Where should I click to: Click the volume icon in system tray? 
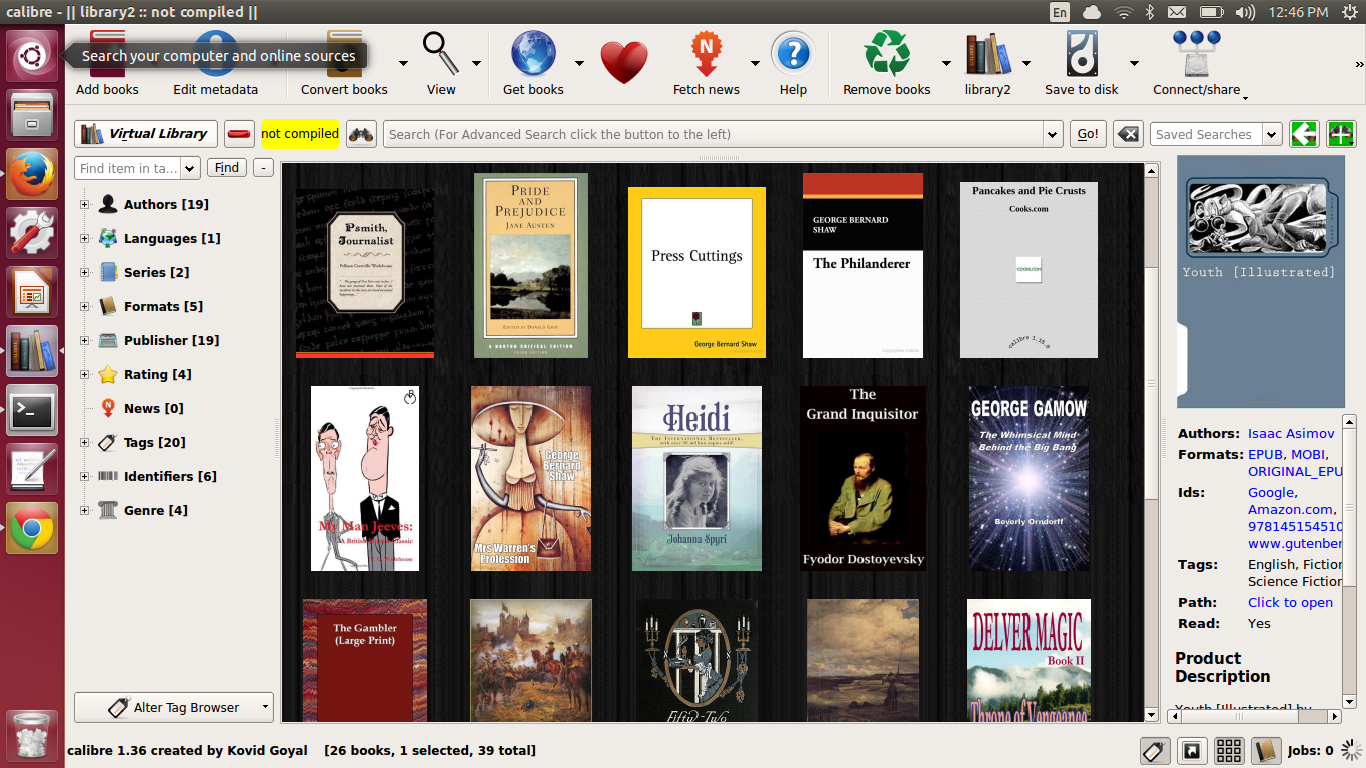(1245, 12)
